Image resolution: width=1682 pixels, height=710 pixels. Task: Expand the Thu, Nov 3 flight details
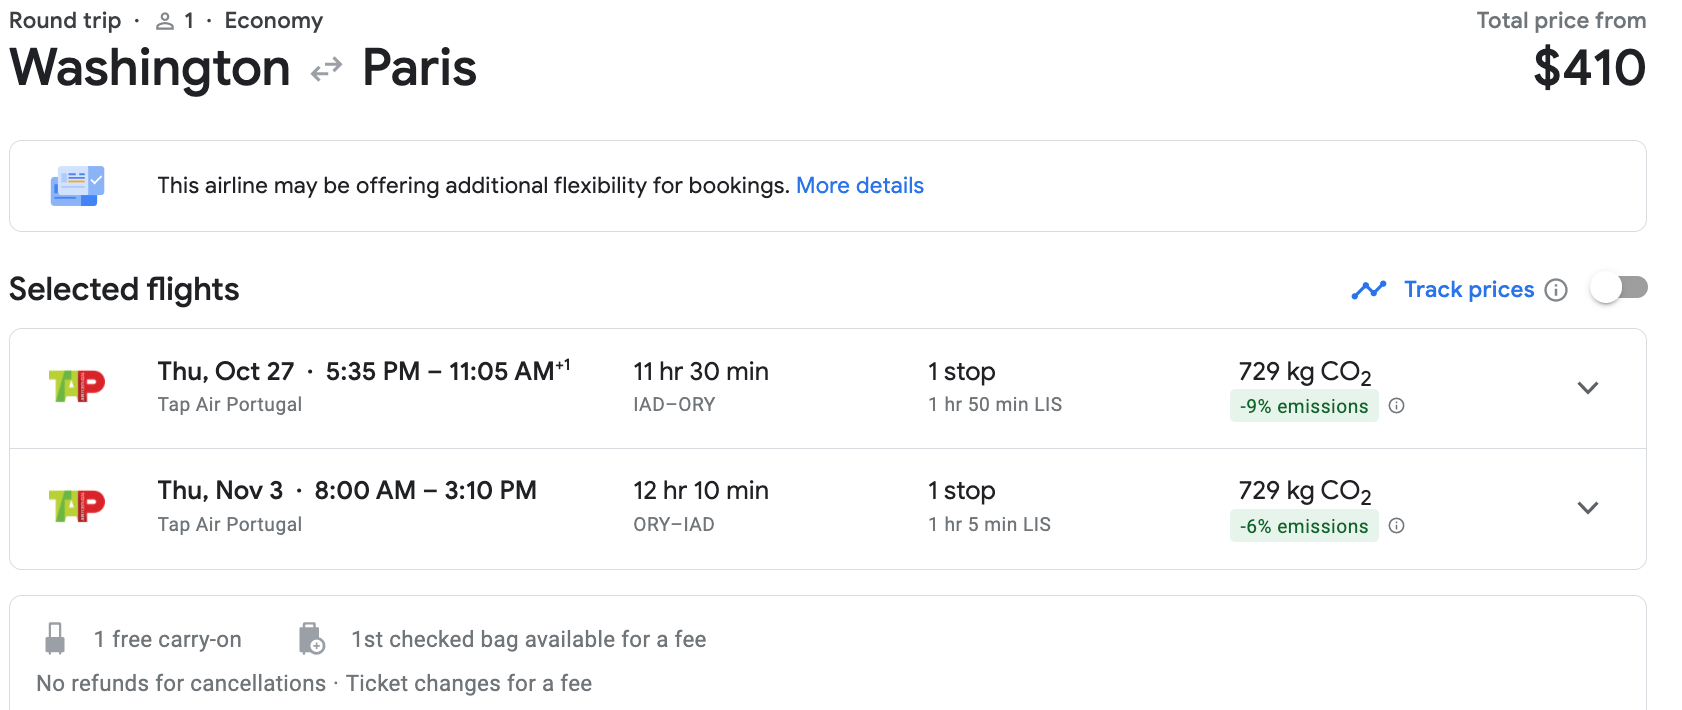[1588, 508]
